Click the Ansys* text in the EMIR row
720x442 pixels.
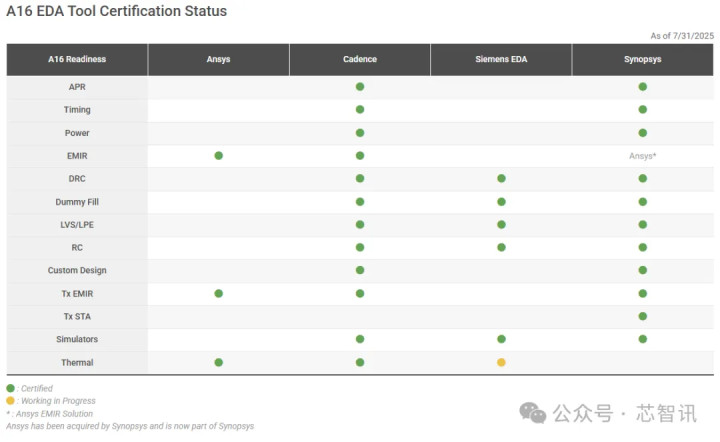coord(642,156)
